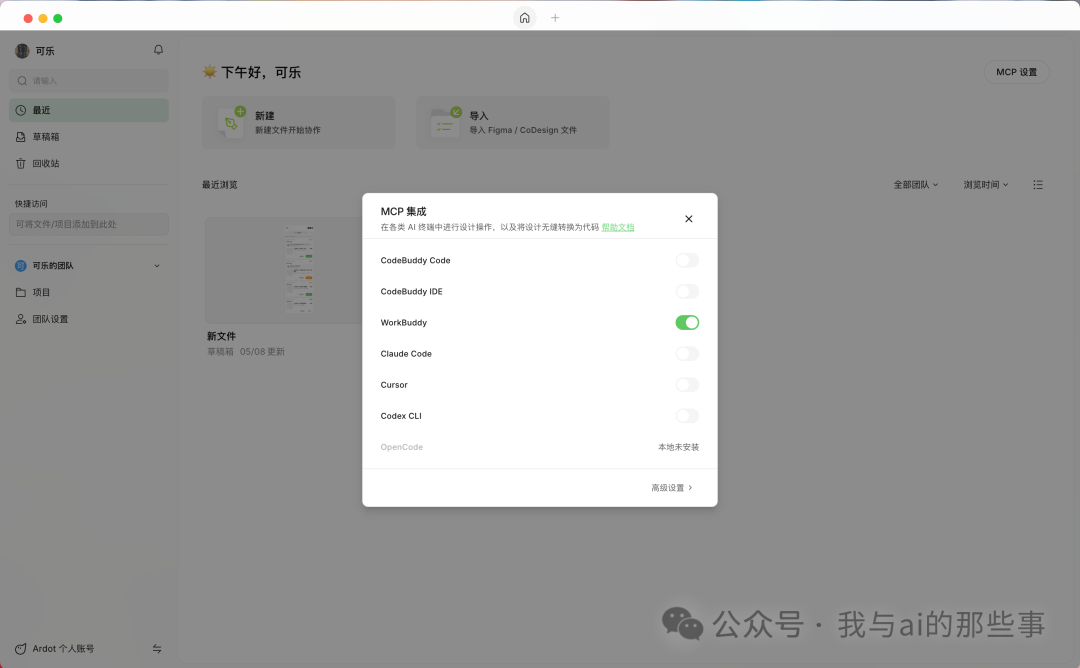
Task: Open the home tab icon
Action: (524, 18)
